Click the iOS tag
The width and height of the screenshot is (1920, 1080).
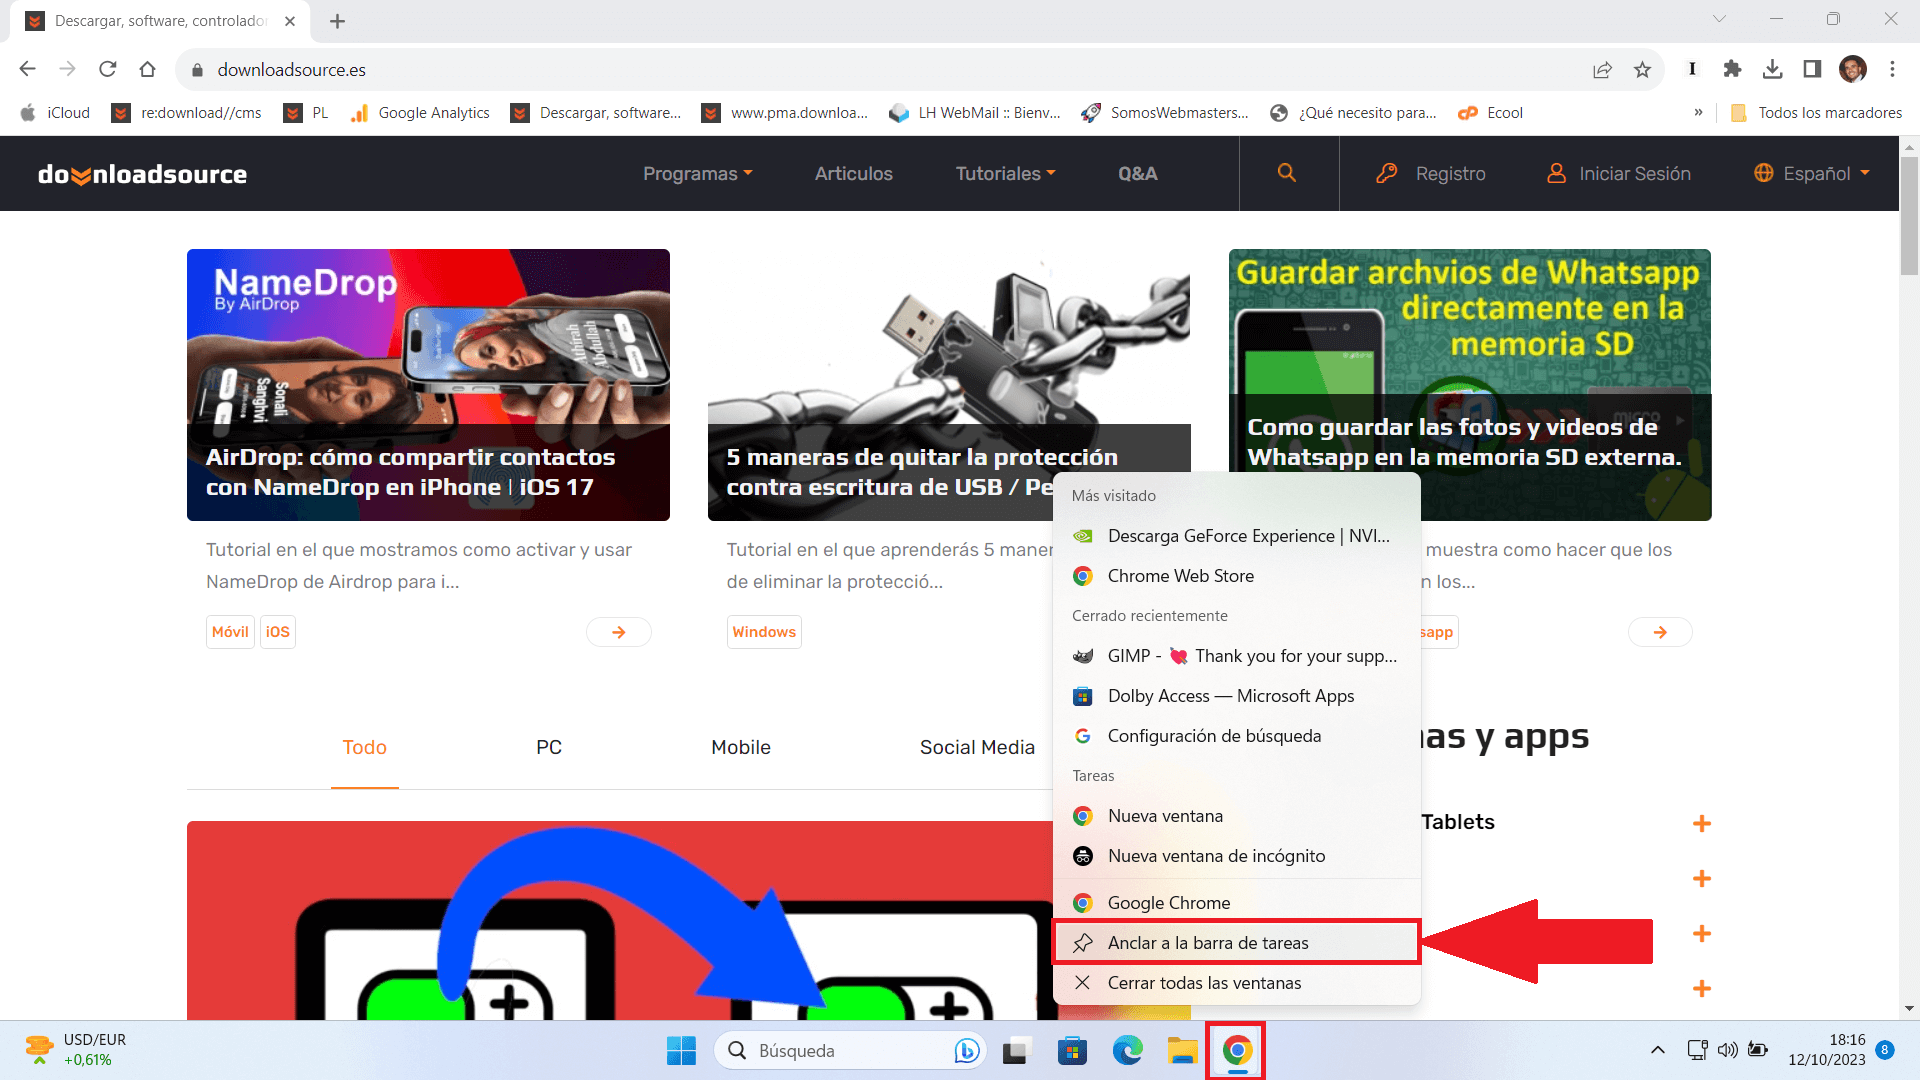[x=277, y=631]
